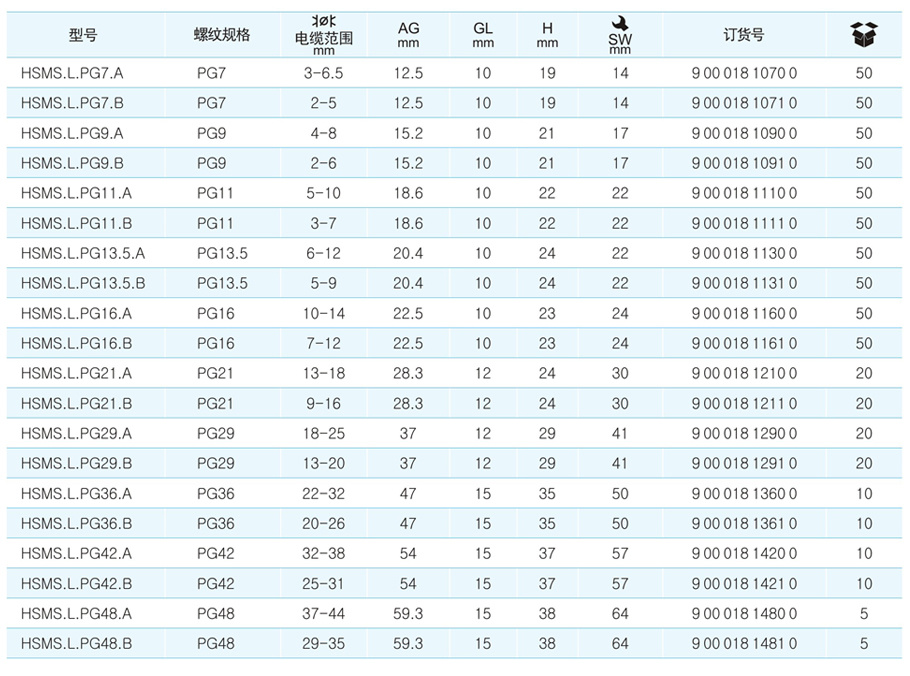The image size is (910, 676).
Task: Select the H mm column header
Action: pyautogui.click(x=547, y=35)
